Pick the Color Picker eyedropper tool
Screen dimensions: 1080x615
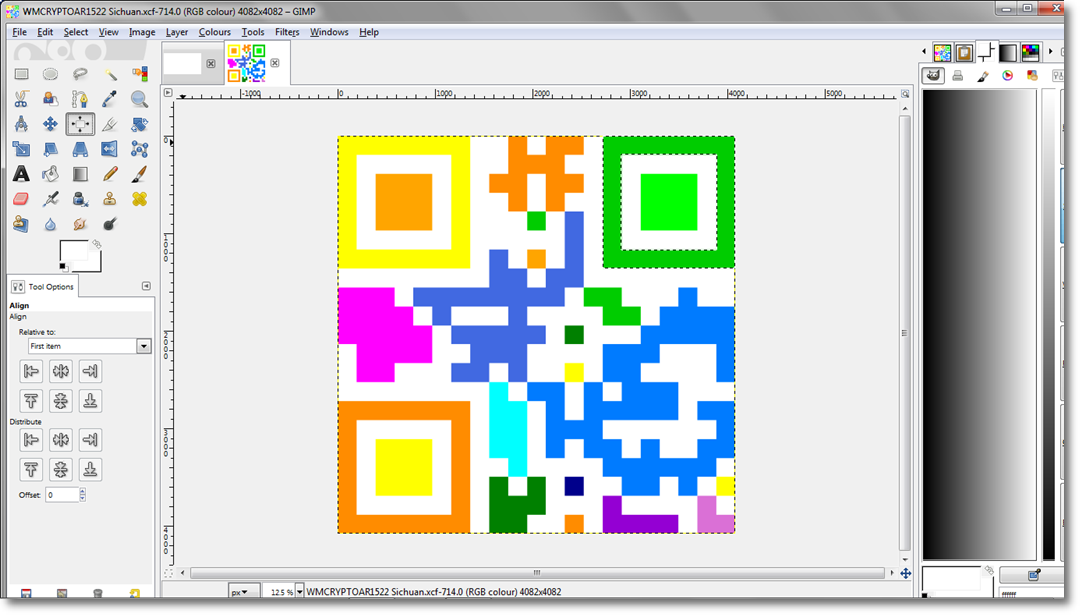[x=110, y=99]
